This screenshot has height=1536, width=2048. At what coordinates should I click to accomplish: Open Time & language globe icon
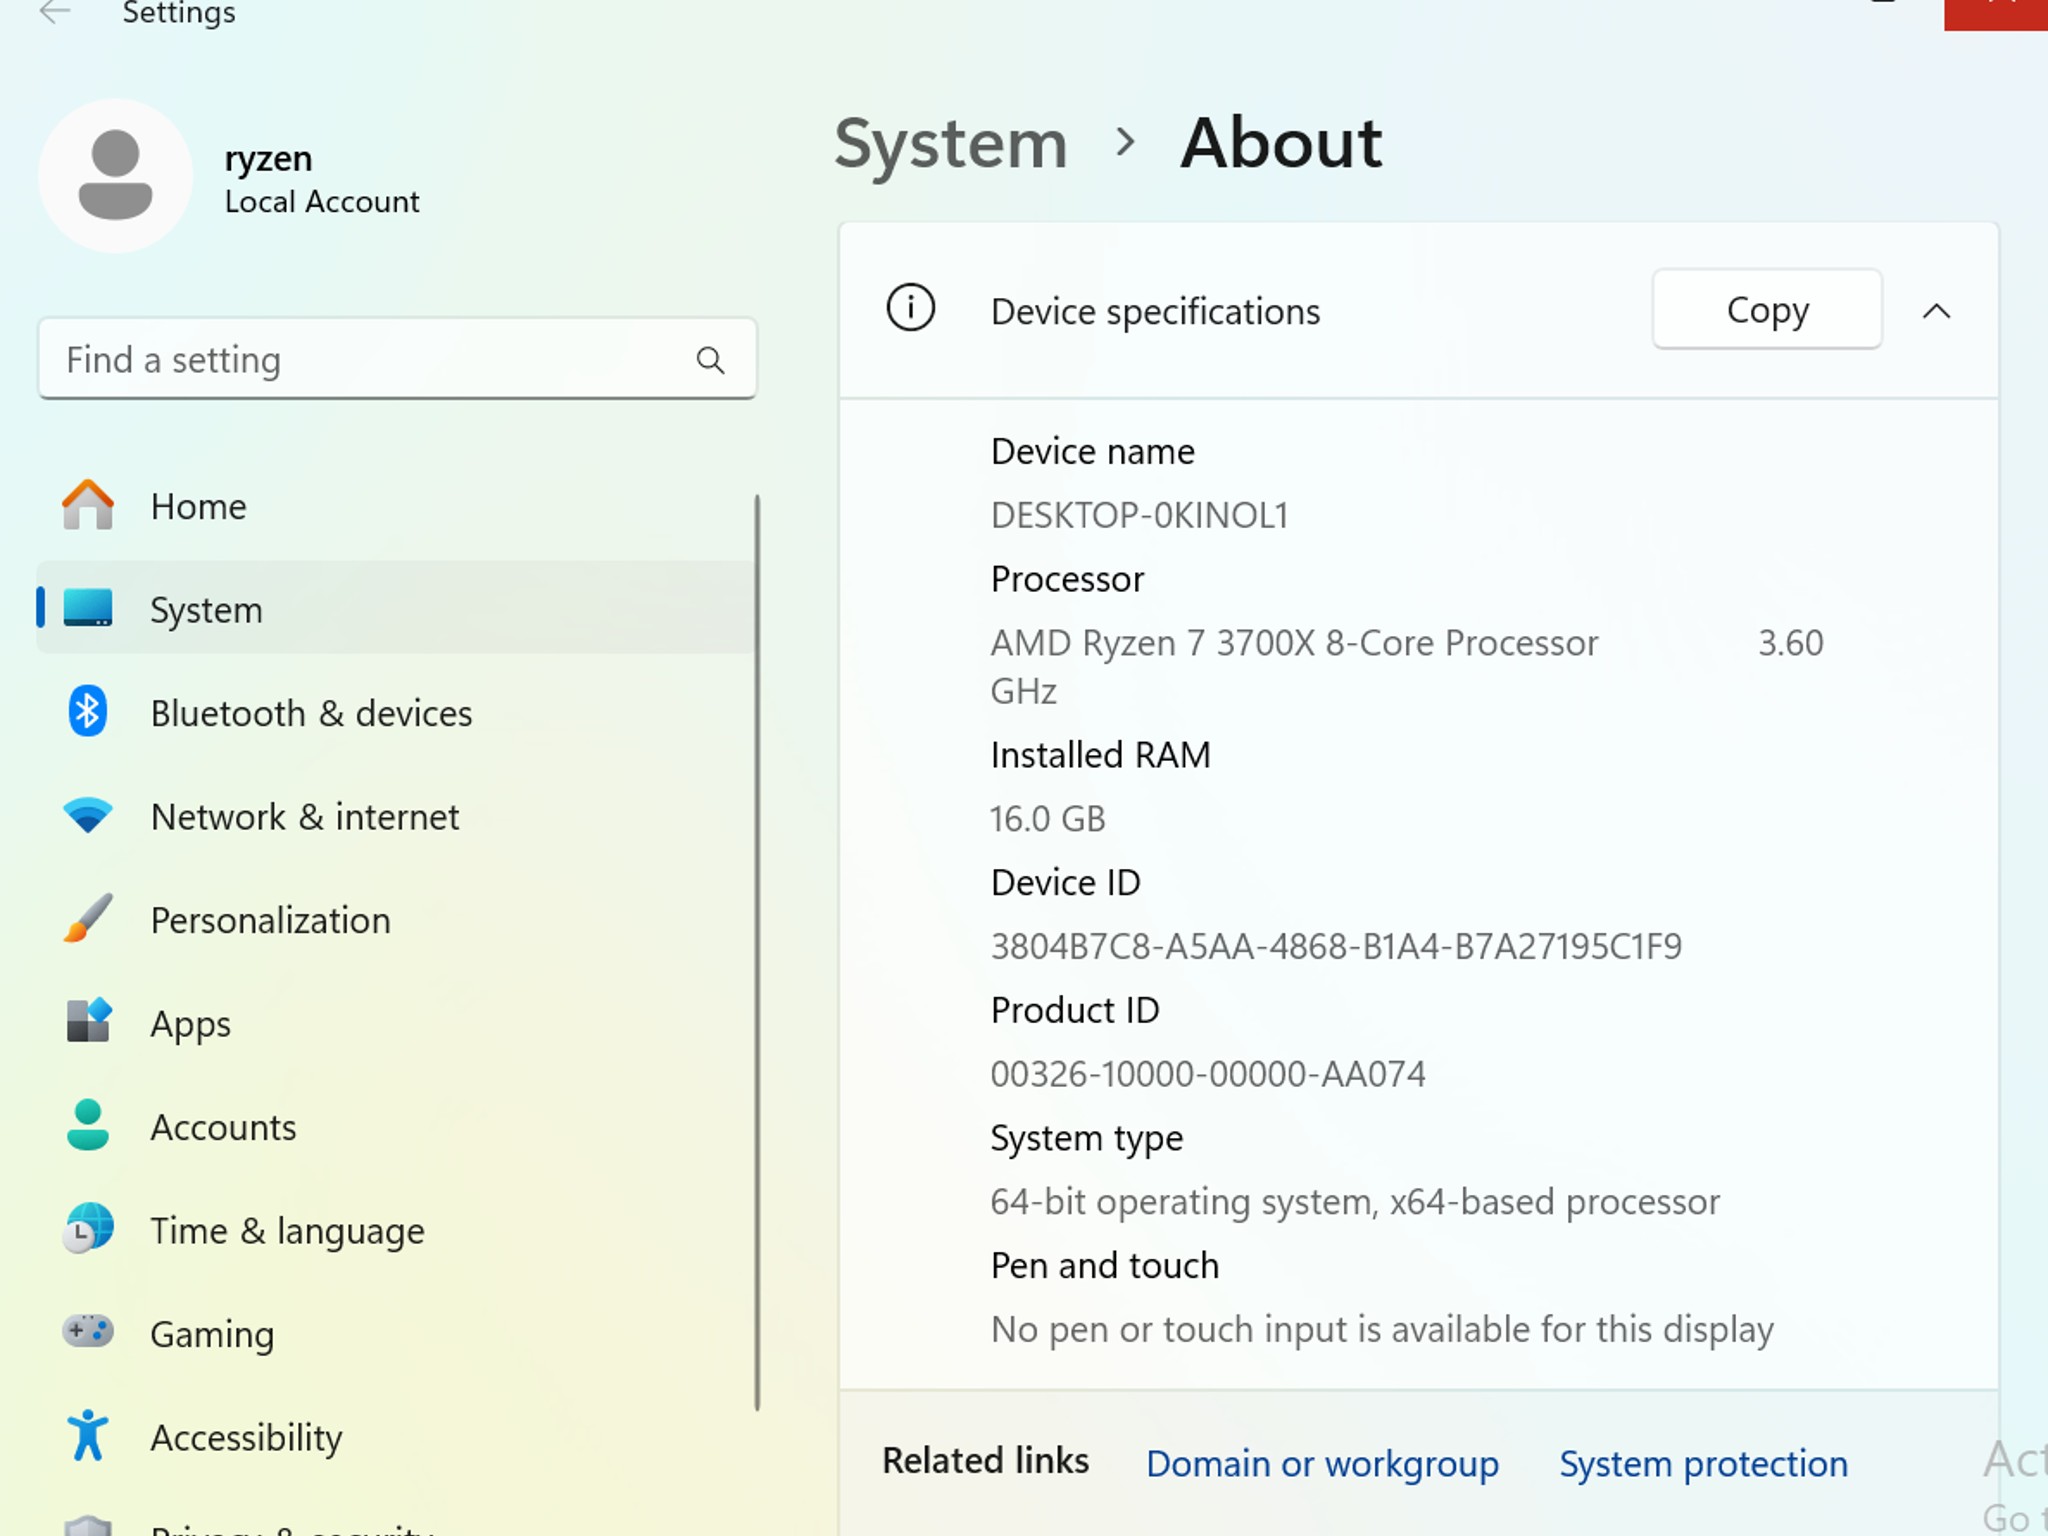[88, 1228]
